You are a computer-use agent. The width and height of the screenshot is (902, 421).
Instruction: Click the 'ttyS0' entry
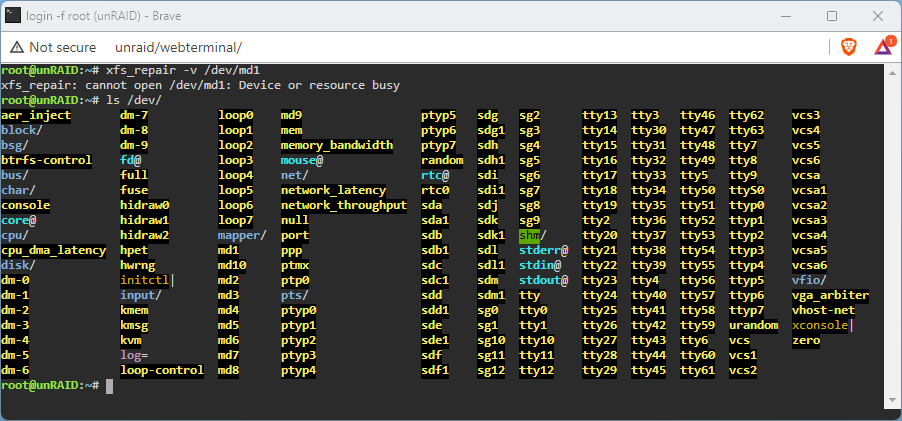coord(747,190)
